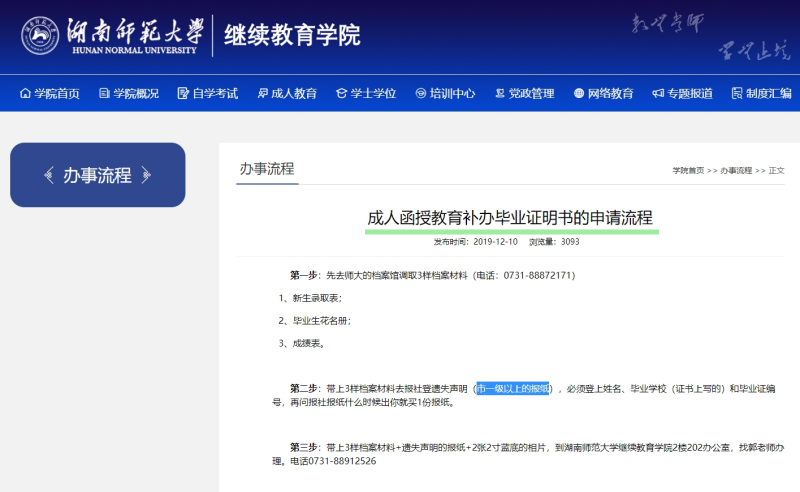This screenshot has height=492, width=800.
Task: Click the publish date 2019-12-10
Action: tap(495, 242)
